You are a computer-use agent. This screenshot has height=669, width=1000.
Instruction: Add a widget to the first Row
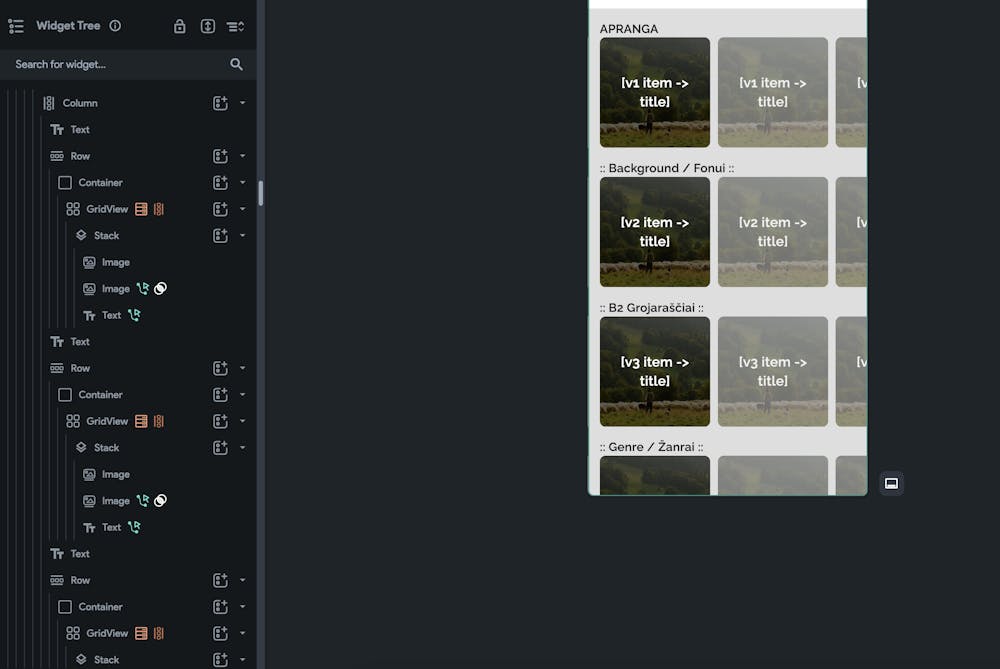click(x=220, y=156)
